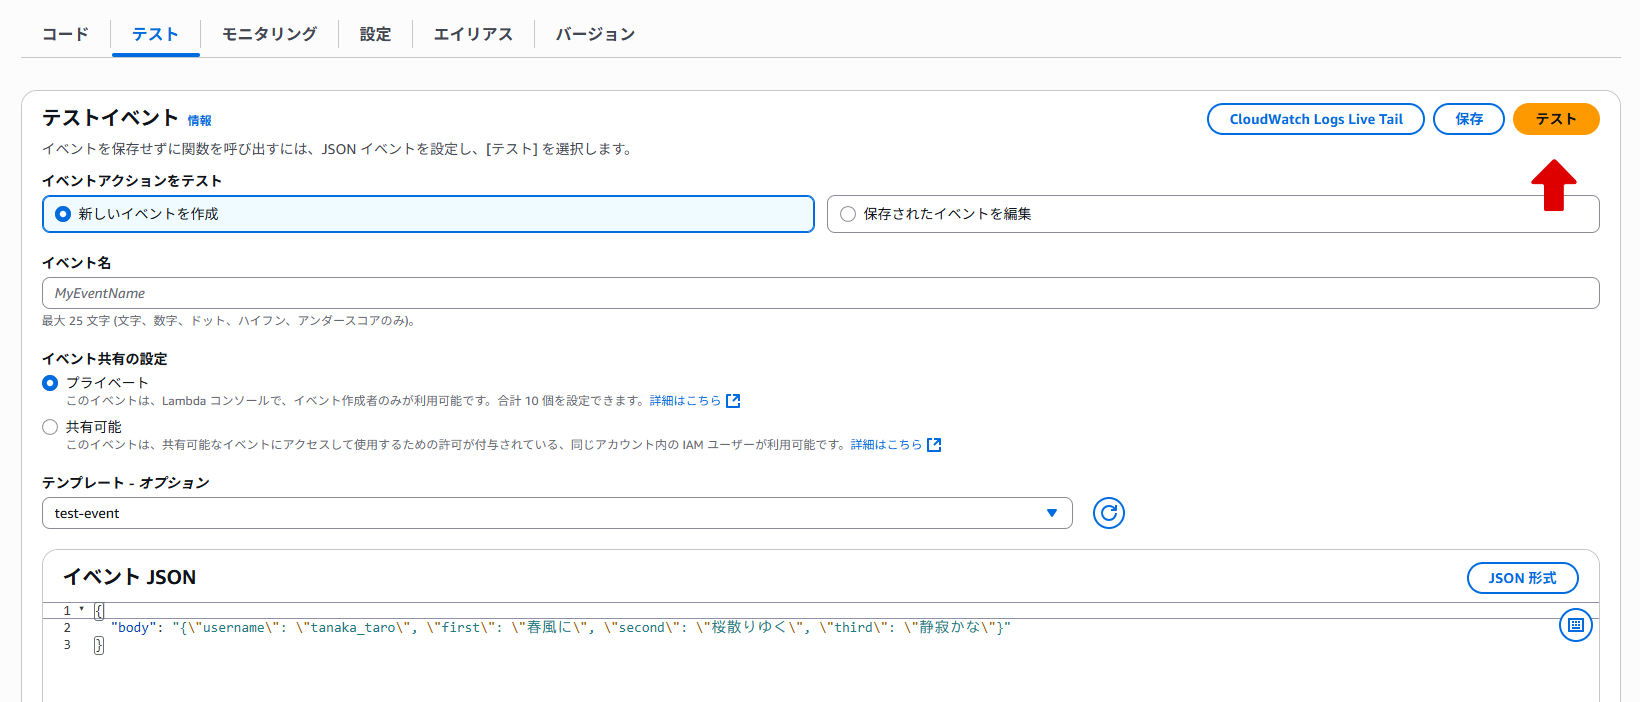Click the event JSON editor side icon
Screen dimensions: 1640x702
tap(1576, 625)
